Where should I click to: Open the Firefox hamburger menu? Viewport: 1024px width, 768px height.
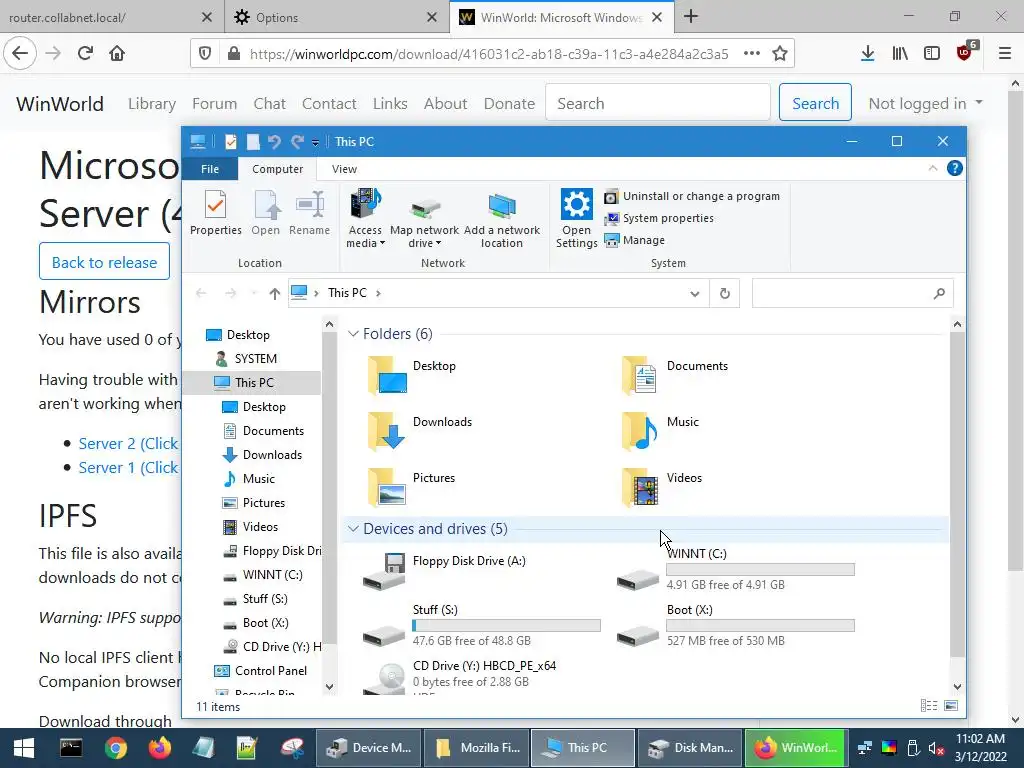tap(1004, 54)
